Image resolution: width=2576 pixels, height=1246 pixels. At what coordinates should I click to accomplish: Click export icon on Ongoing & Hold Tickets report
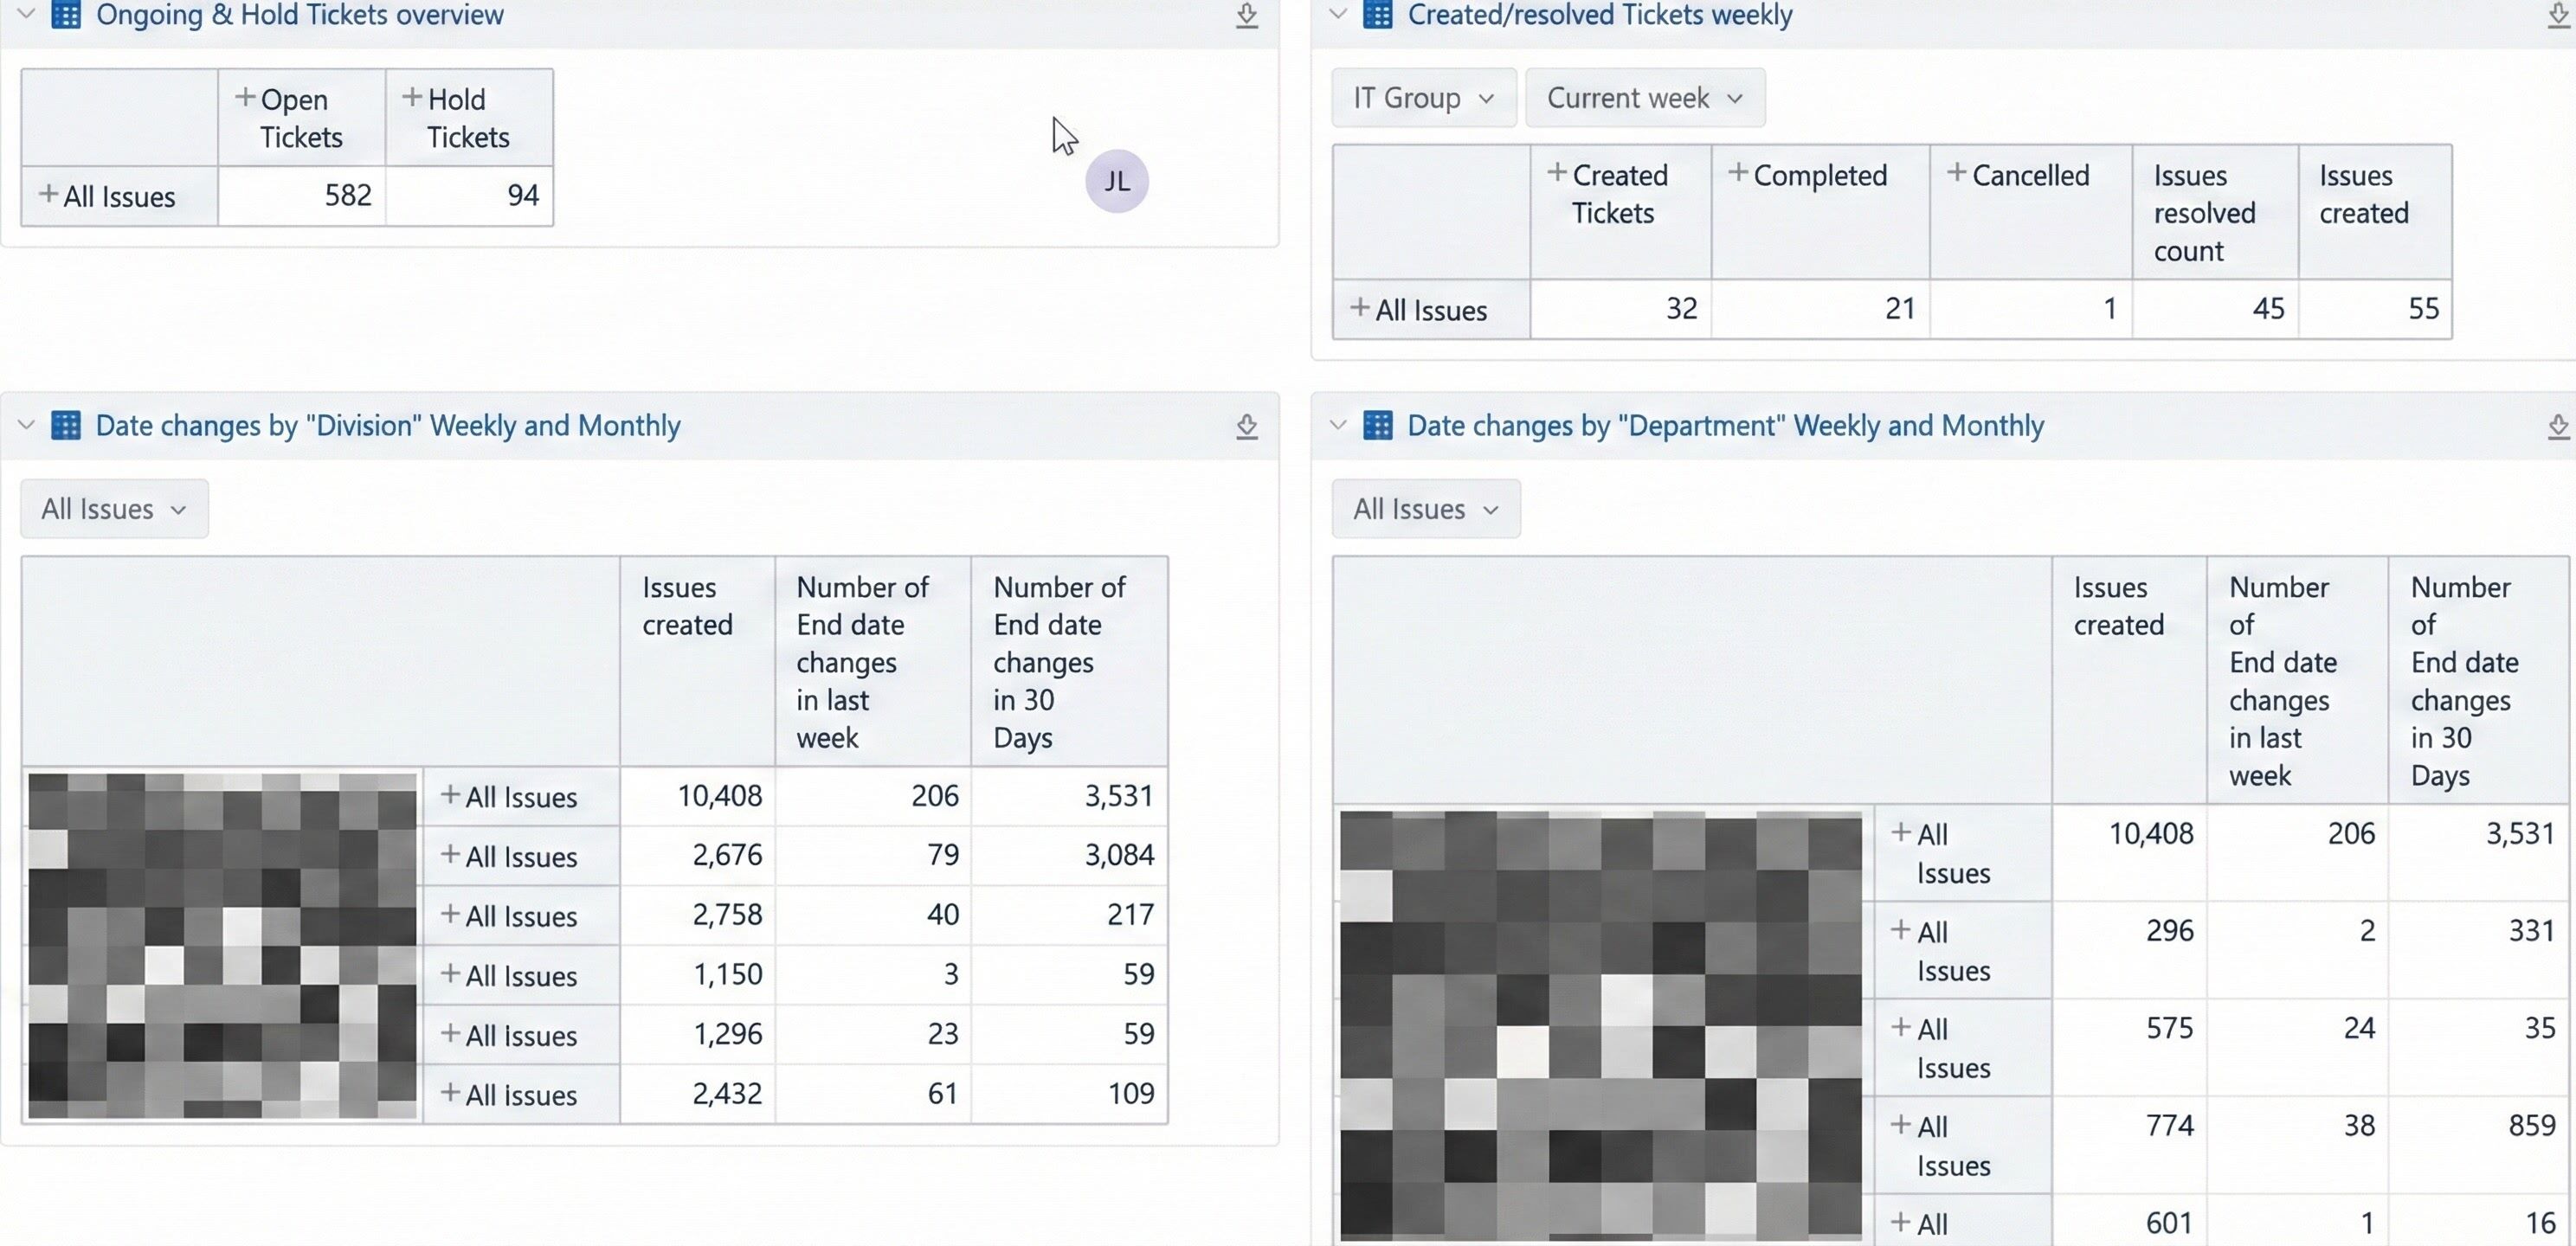tap(1246, 15)
